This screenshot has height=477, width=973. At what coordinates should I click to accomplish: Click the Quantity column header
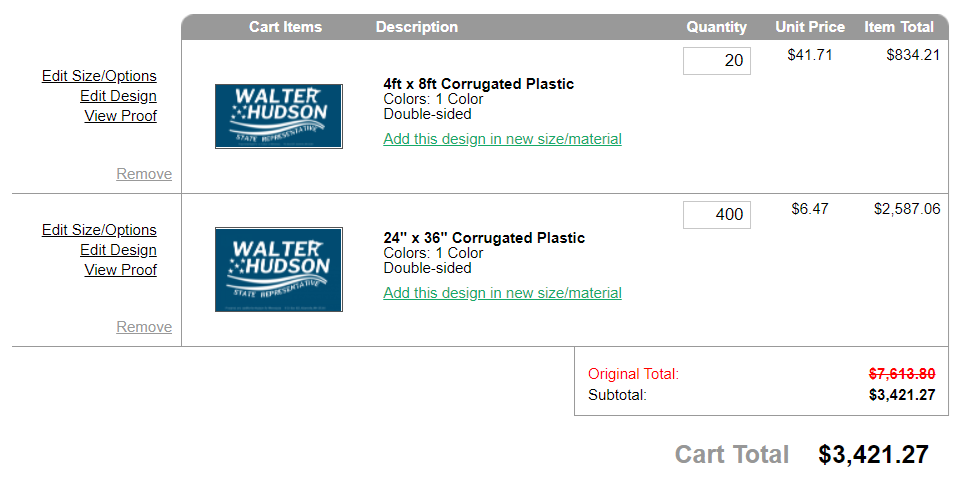(717, 27)
